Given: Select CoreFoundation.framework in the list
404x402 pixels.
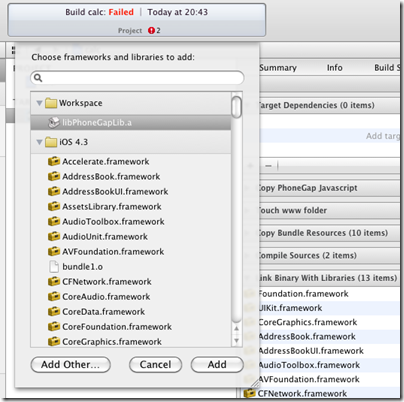Looking at the screenshot, I should click(x=131, y=327).
